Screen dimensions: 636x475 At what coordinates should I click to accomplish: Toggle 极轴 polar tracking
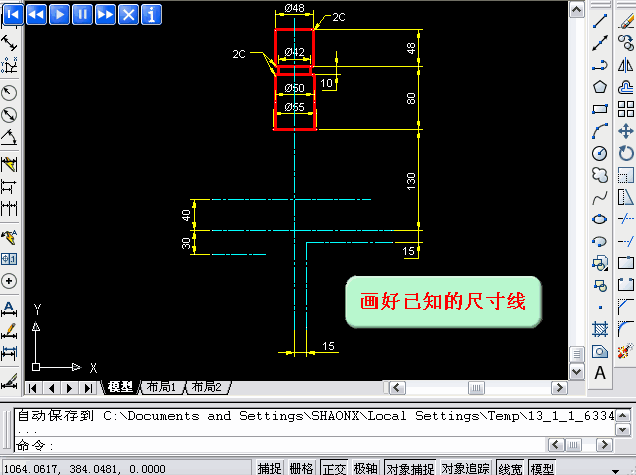365,469
